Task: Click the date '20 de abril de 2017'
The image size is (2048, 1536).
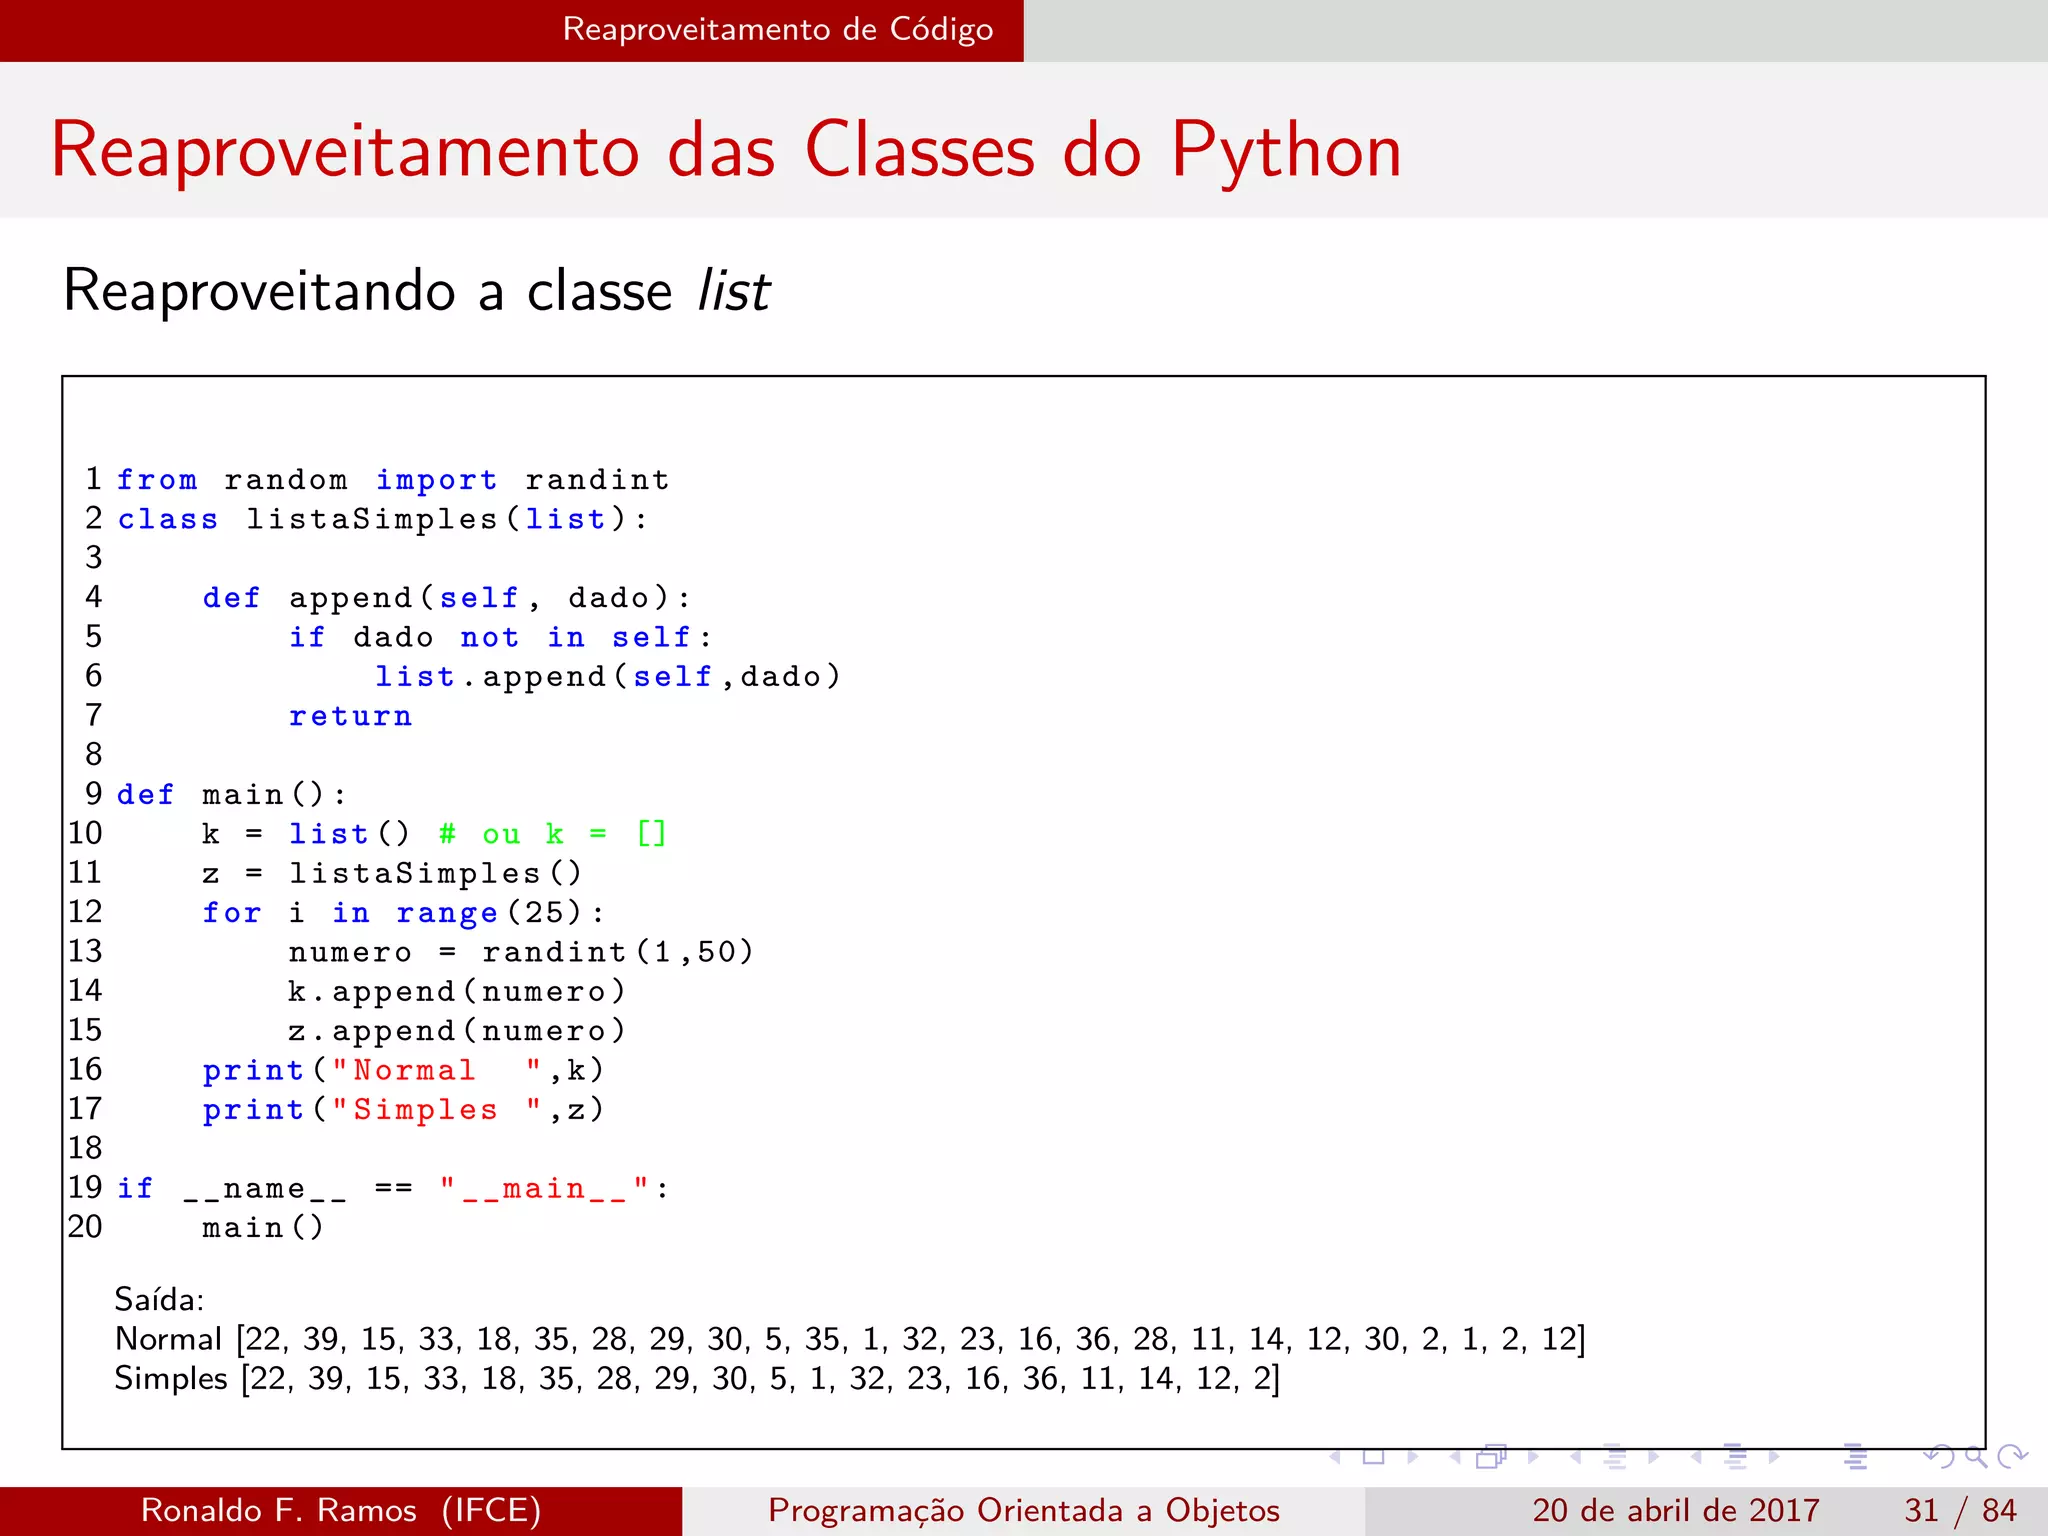Action: pyautogui.click(x=1675, y=1510)
